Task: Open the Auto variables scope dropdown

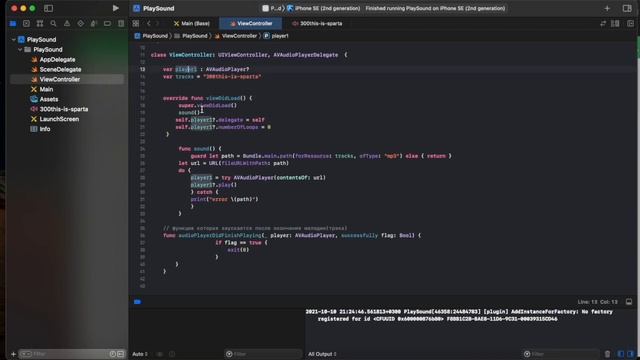Action: point(140,354)
